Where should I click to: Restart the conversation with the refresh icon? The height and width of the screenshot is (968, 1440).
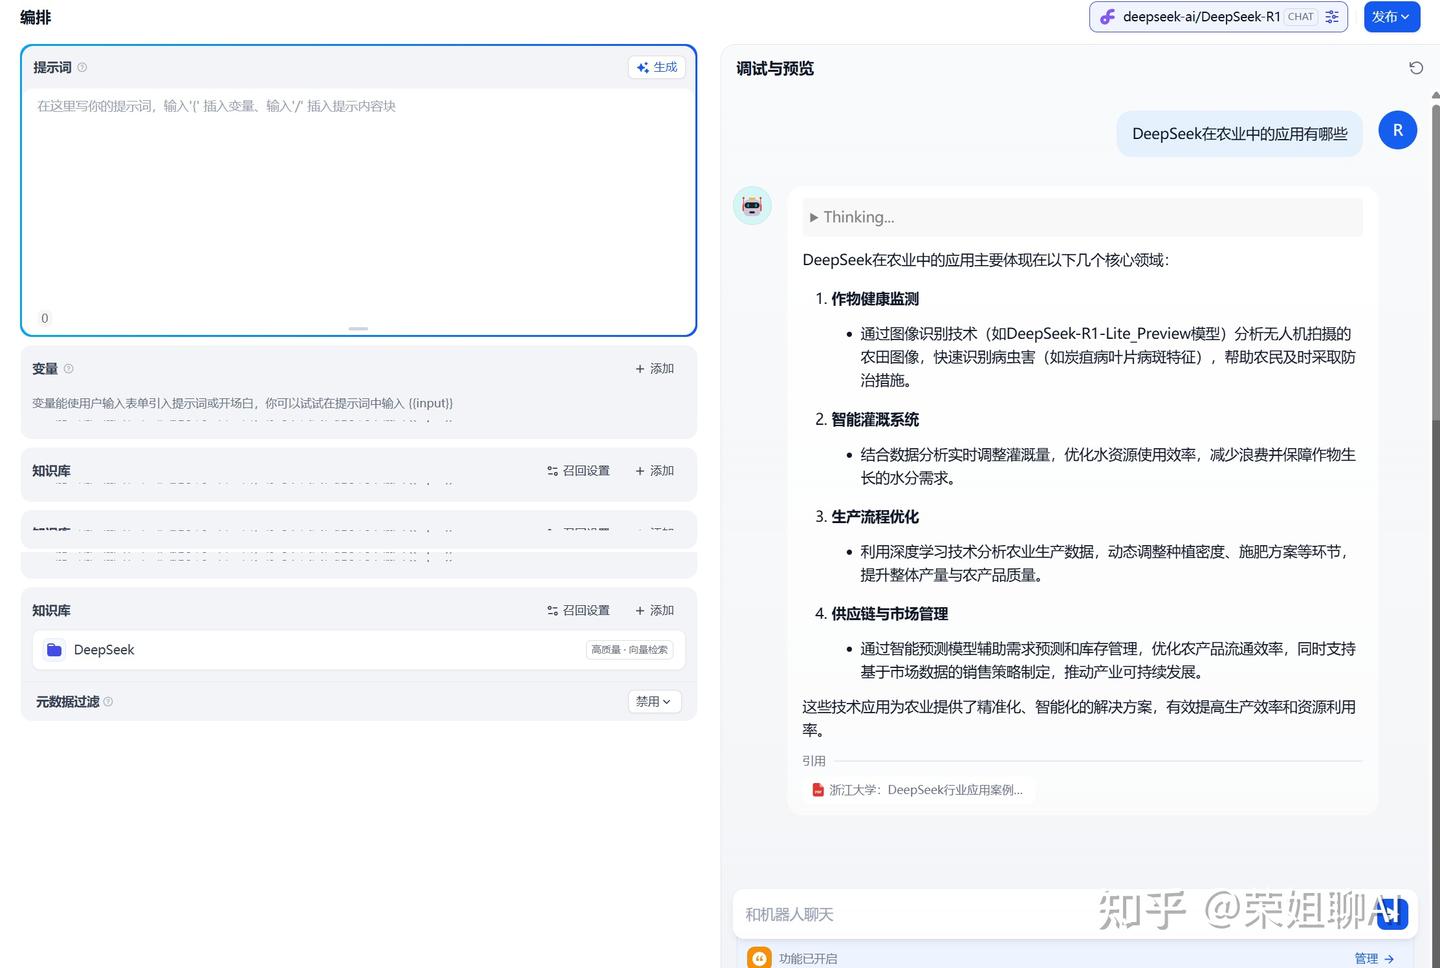[x=1416, y=68]
